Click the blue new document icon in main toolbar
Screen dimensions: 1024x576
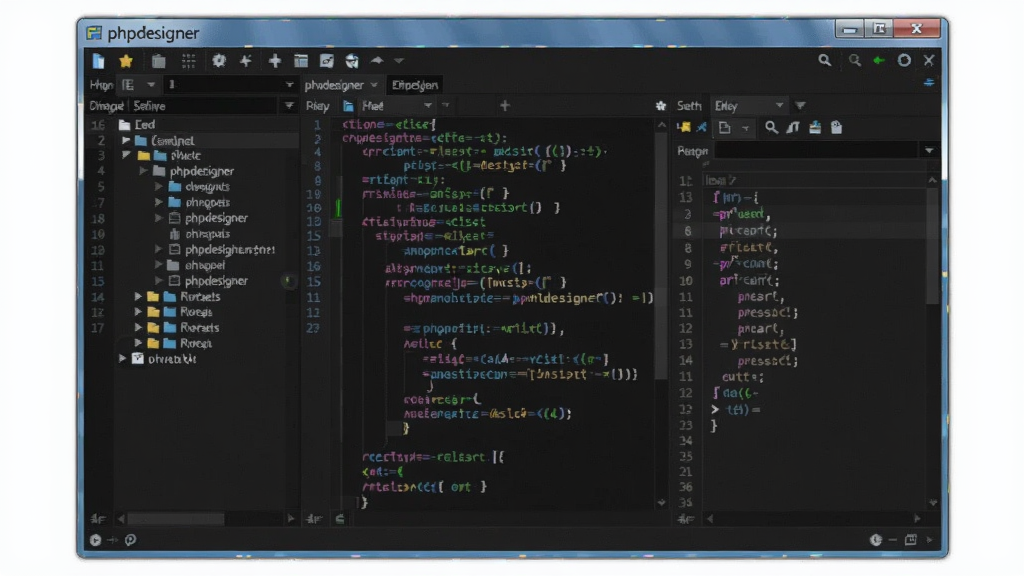click(x=98, y=61)
